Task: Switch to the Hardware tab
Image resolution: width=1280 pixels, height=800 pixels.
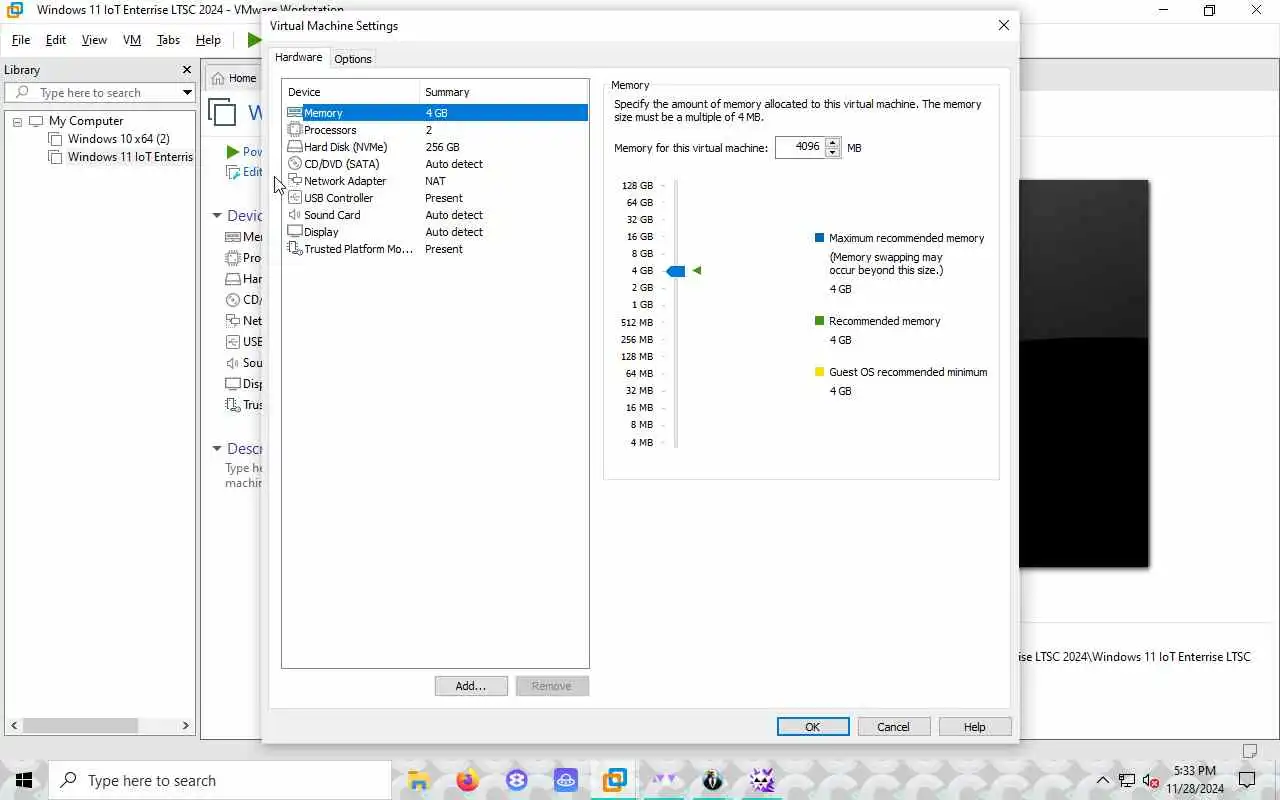Action: tap(299, 58)
